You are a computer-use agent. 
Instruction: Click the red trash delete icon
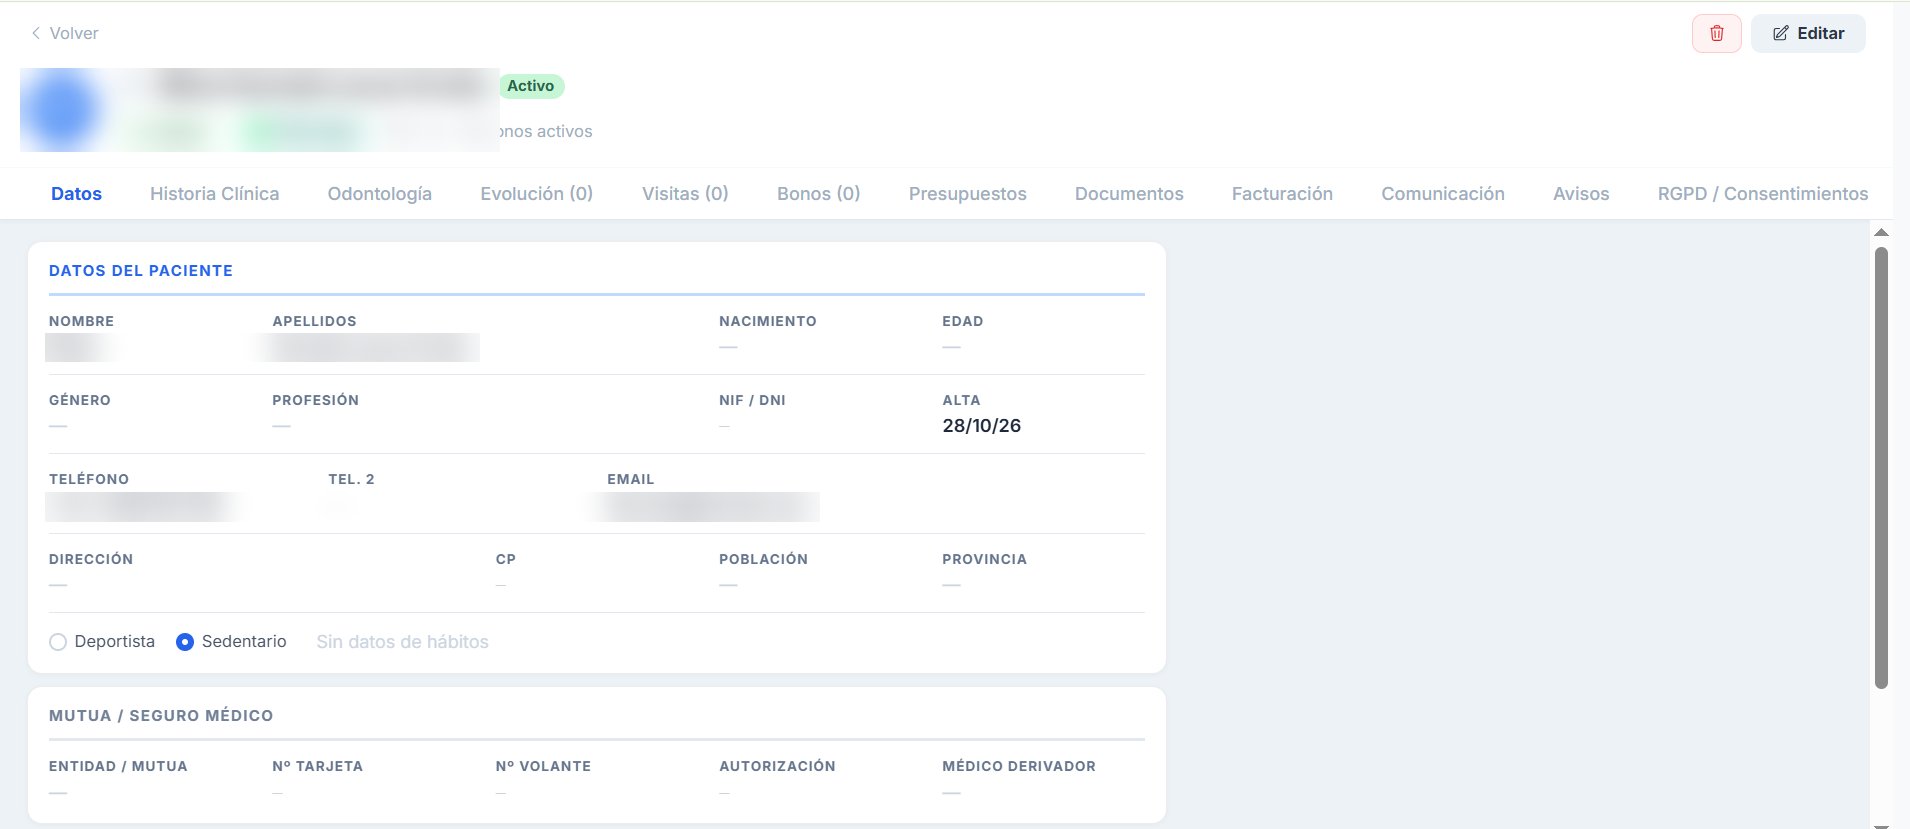pos(1716,33)
